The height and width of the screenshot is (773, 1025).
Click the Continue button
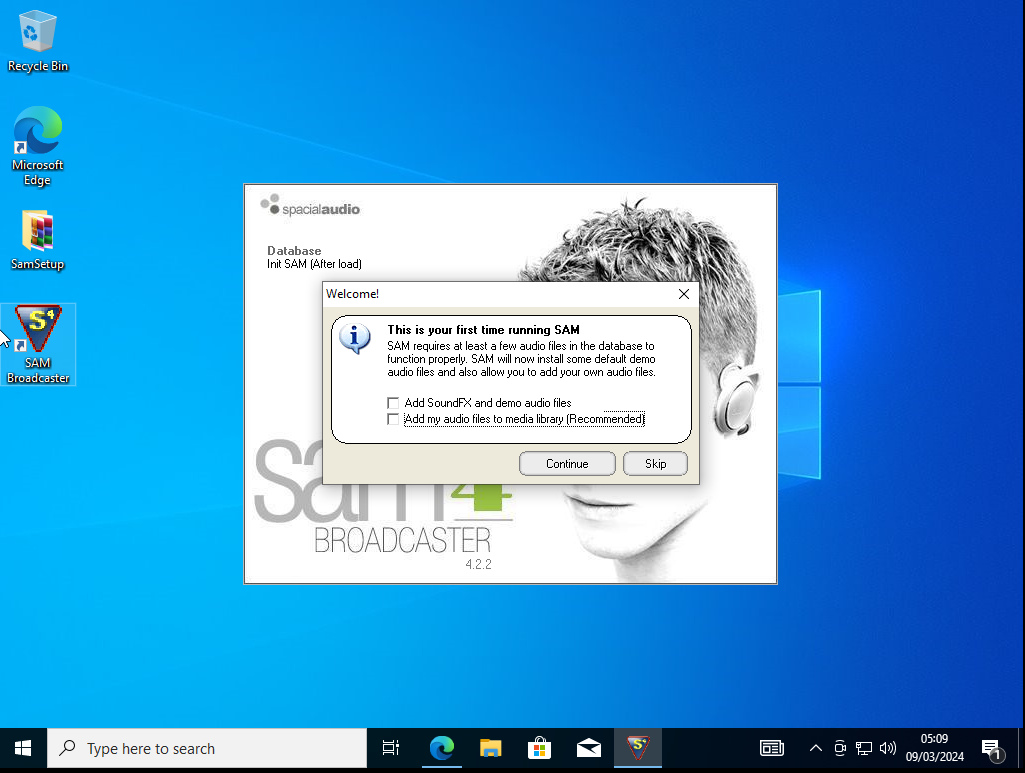tap(567, 464)
